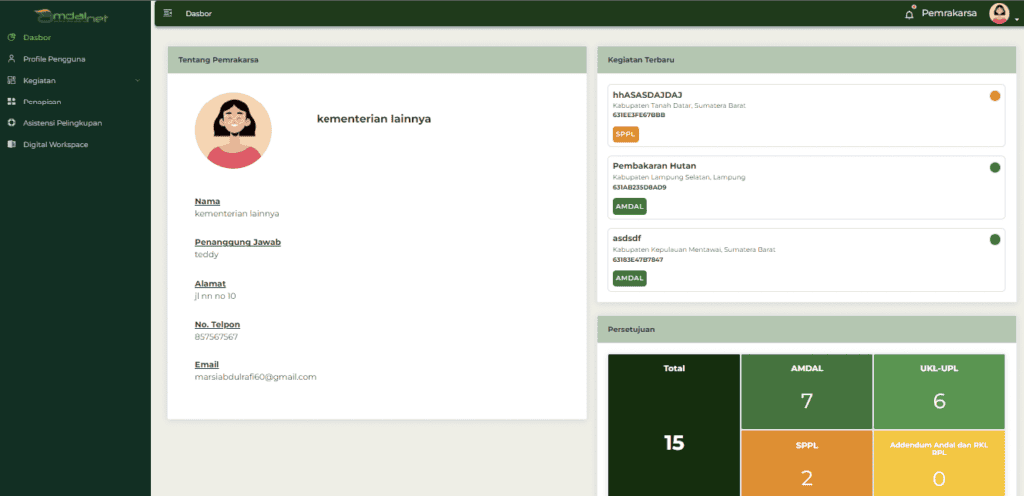
Task: Click the AMDAL badge under Pembakaran Hutan
Action: pos(629,206)
